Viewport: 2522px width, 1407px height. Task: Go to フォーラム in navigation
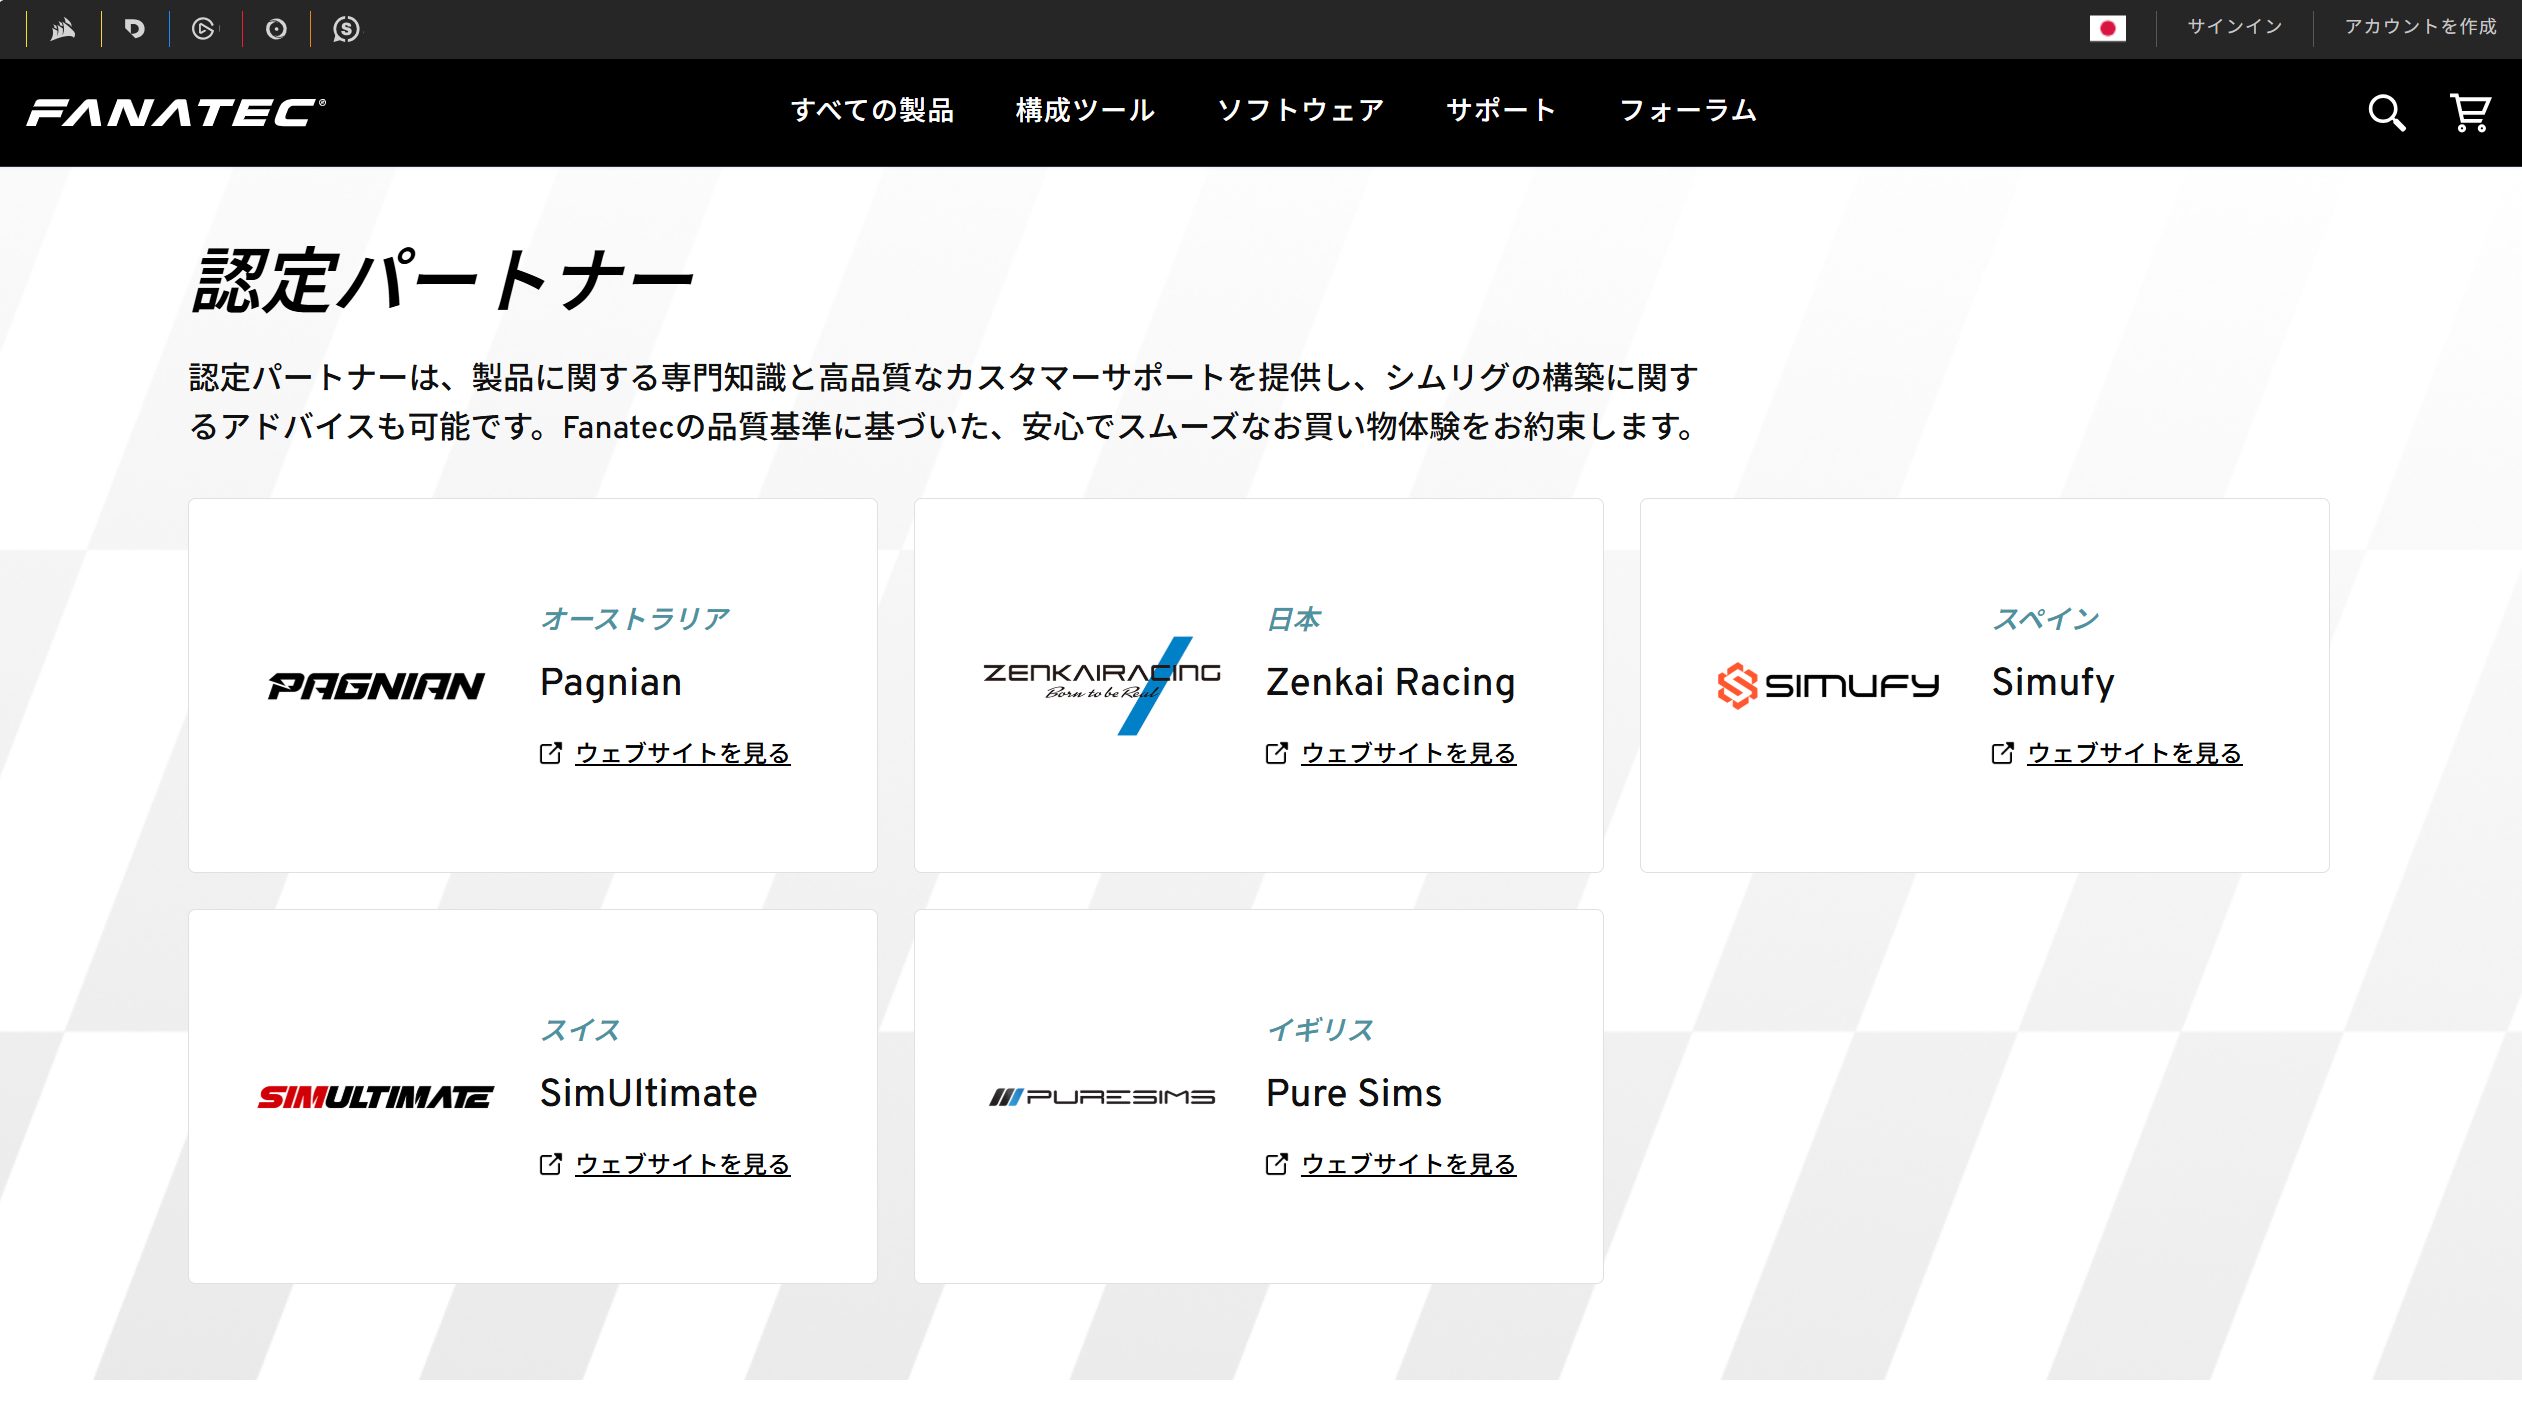(x=1688, y=110)
